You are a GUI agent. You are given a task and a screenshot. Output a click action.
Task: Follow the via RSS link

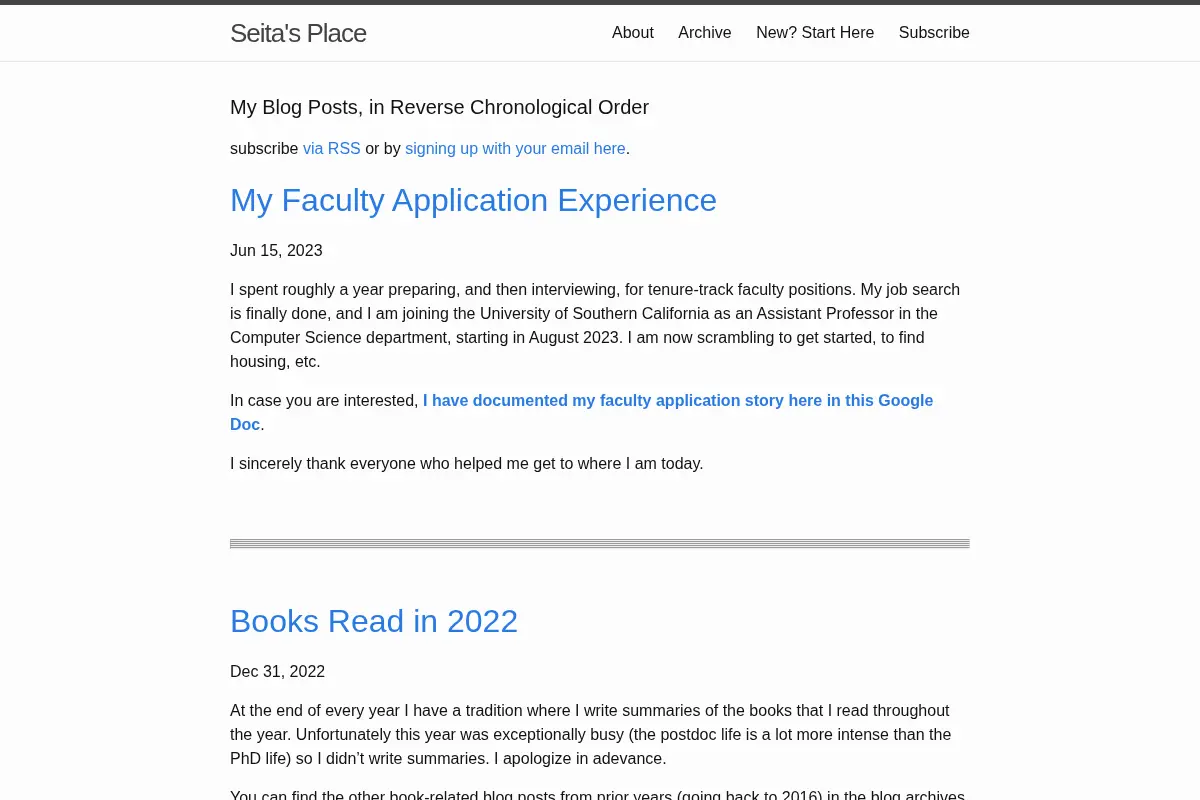[332, 148]
